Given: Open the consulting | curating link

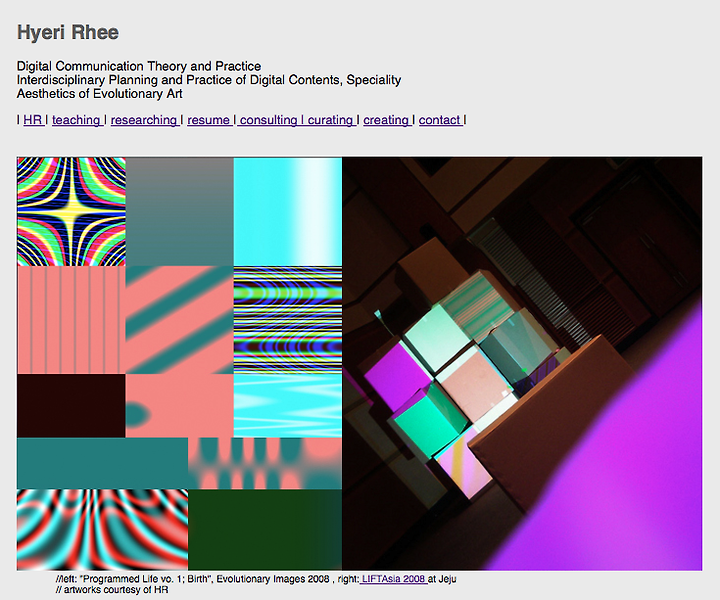Looking at the screenshot, I should pyautogui.click(x=297, y=120).
